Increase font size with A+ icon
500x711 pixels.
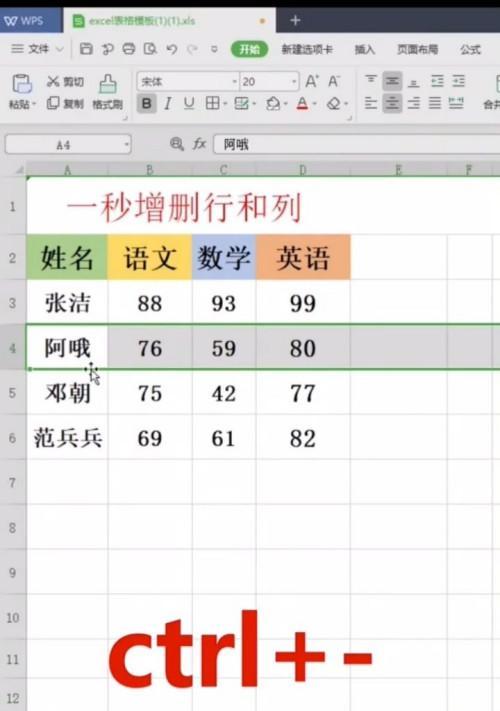(x=312, y=82)
